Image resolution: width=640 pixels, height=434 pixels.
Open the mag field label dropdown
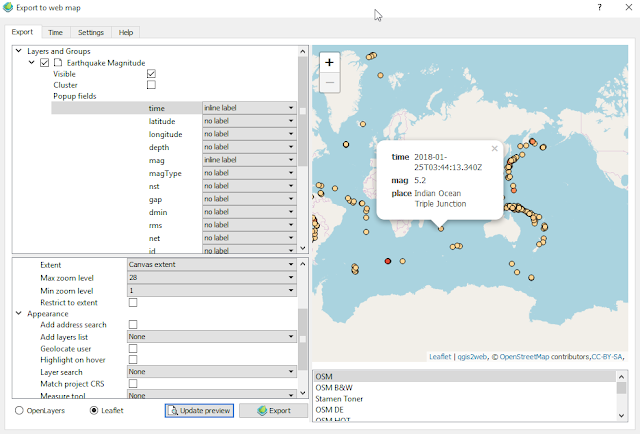249,160
